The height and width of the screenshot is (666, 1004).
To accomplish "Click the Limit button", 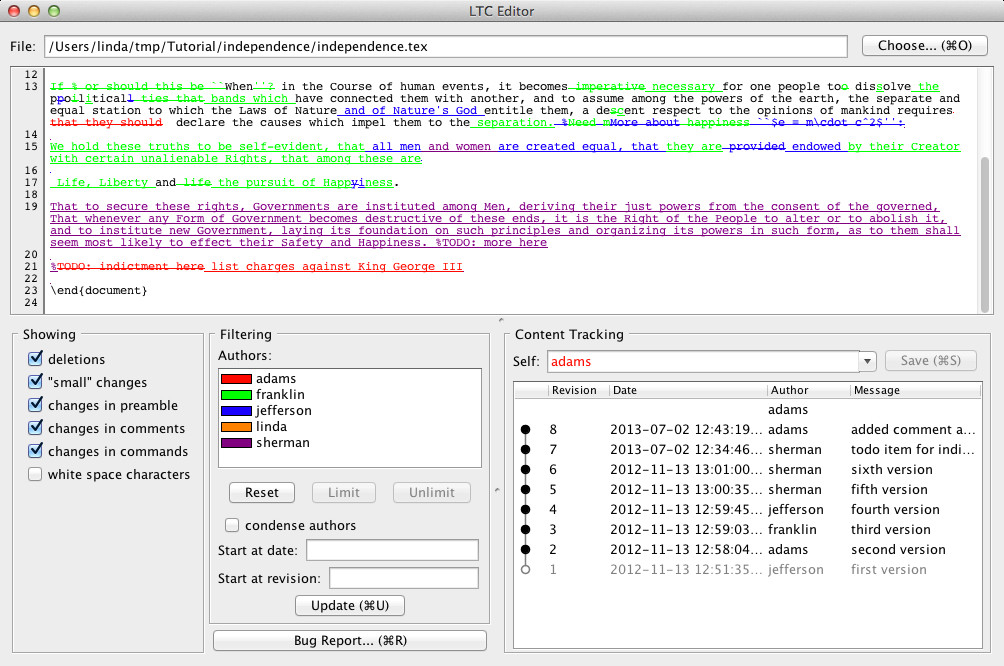I will point(344,492).
